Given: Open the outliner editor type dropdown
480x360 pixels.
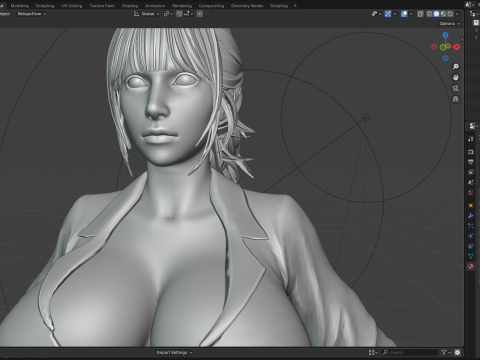Looking at the screenshot, I should click(x=474, y=14).
